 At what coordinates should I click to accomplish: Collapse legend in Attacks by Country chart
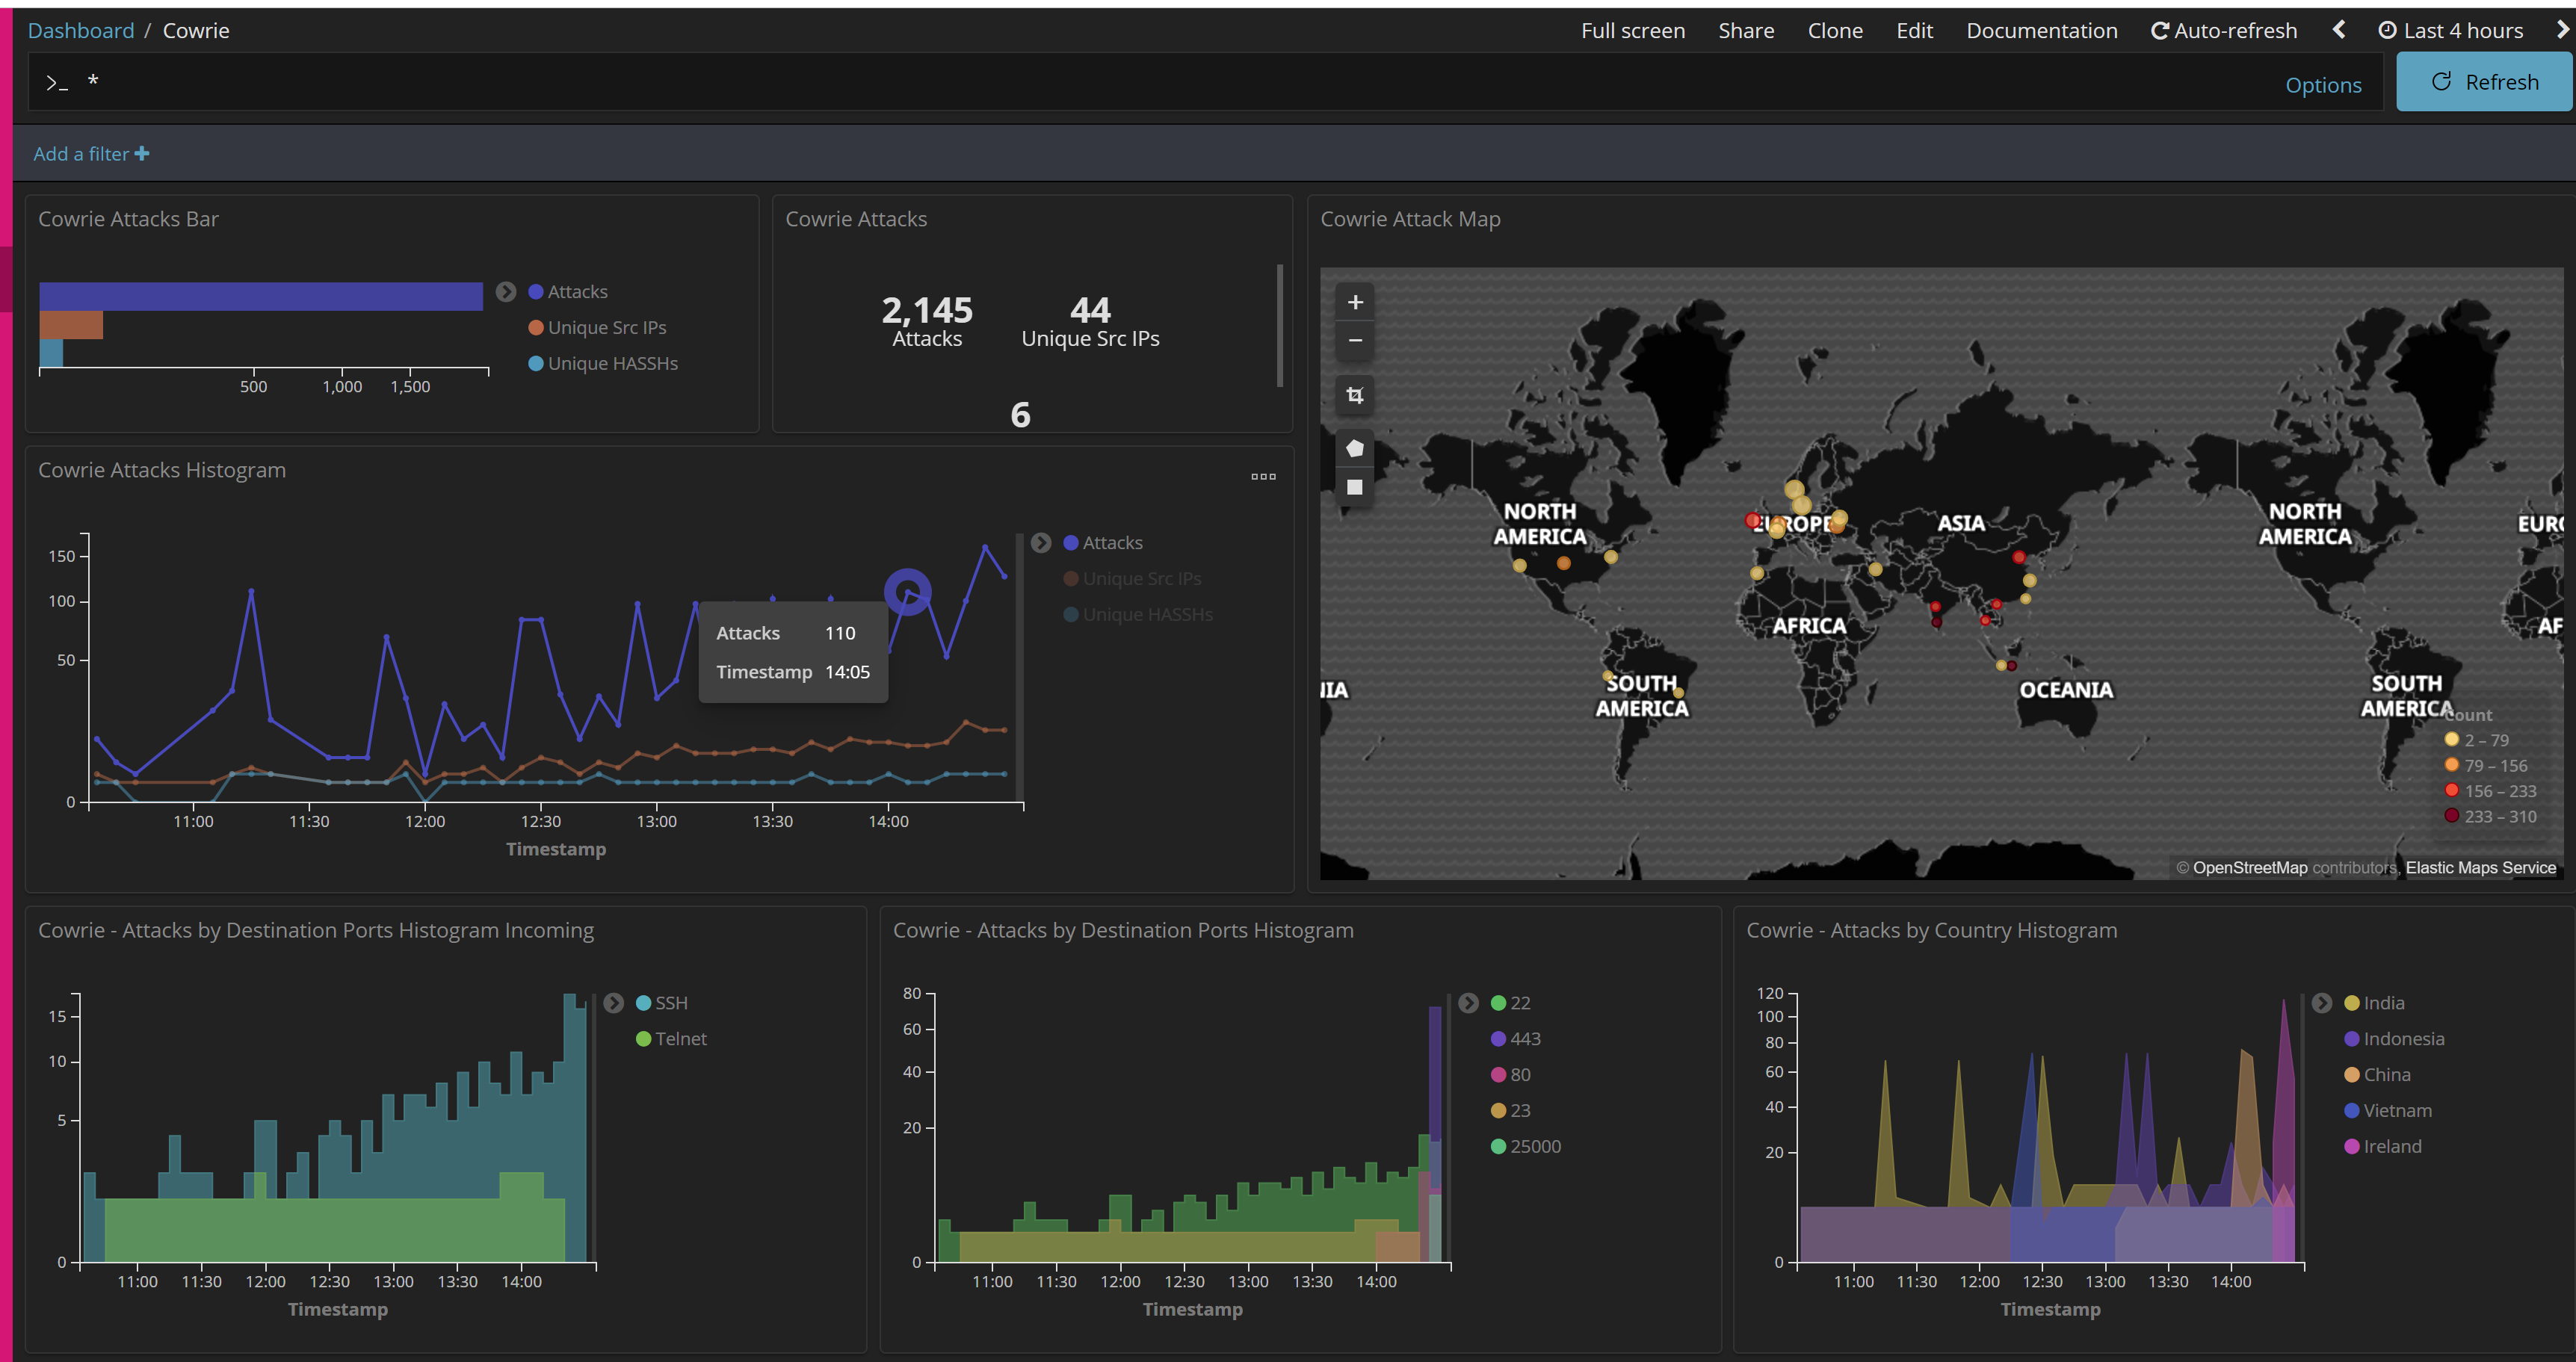tap(2322, 1003)
